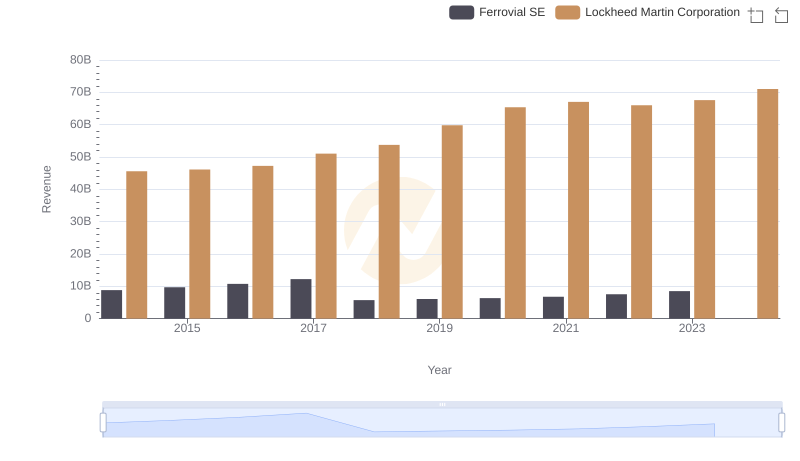Click the 10B y-axis label

pyautogui.click(x=81, y=286)
